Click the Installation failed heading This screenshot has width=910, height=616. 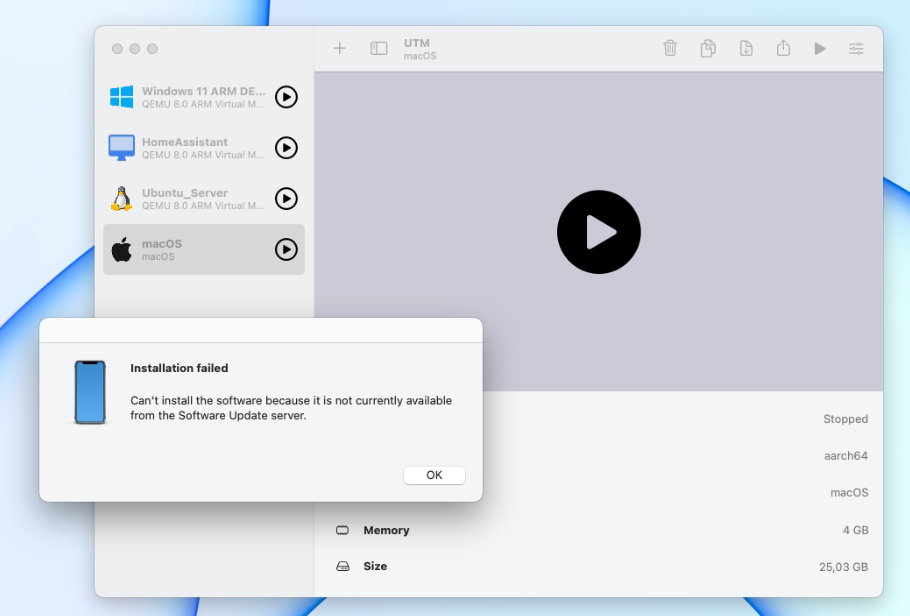coord(179,368)
